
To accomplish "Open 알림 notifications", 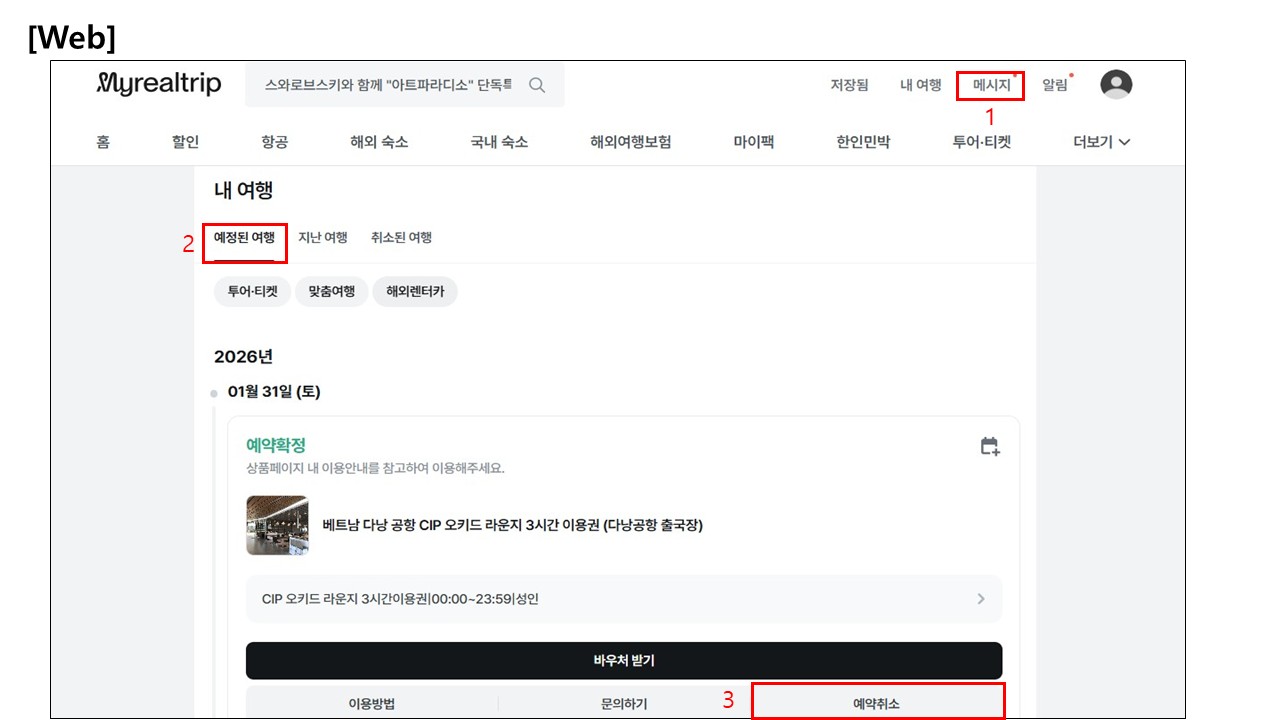I will (1055, 85).
